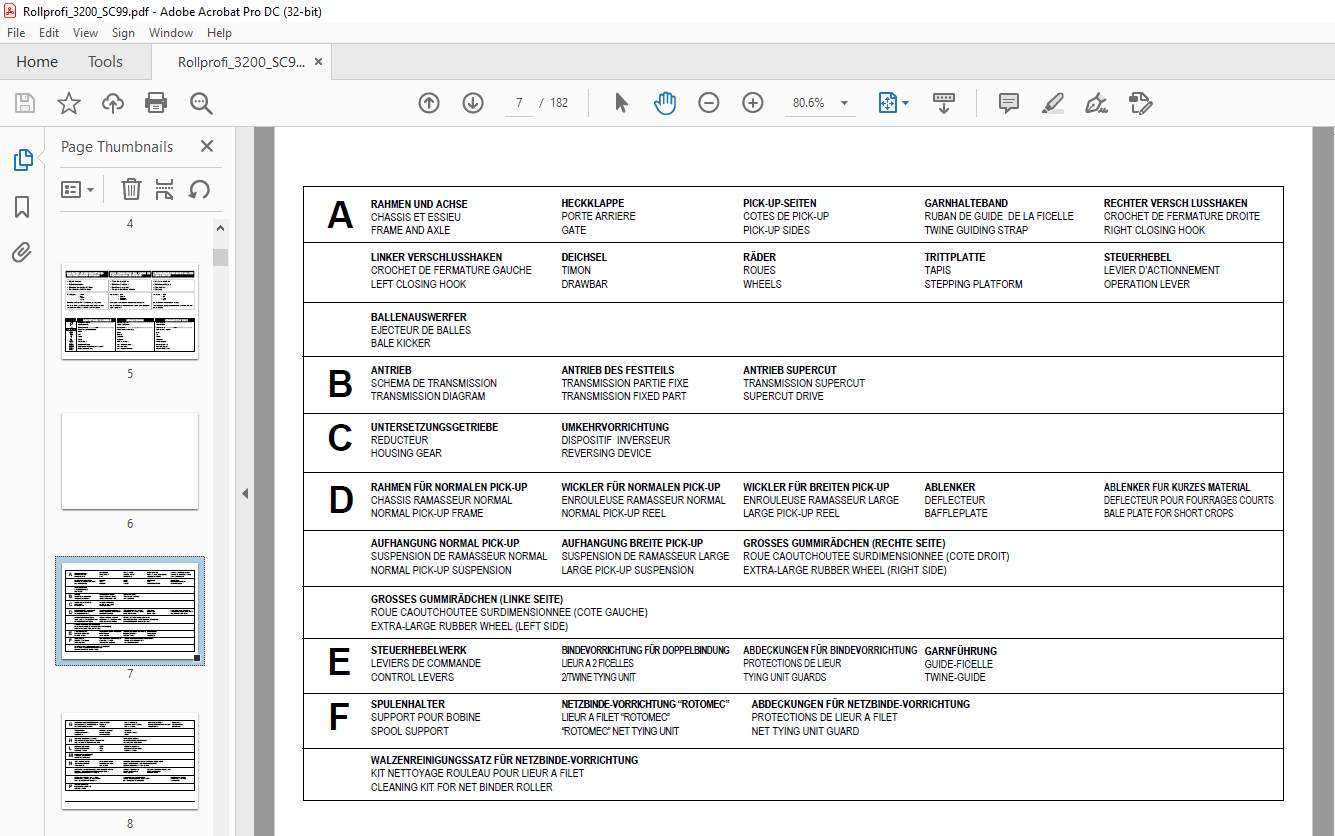Click the page number field showing 7
Viewport: 1335px width, 836px height.
click(x=519, y=103)
